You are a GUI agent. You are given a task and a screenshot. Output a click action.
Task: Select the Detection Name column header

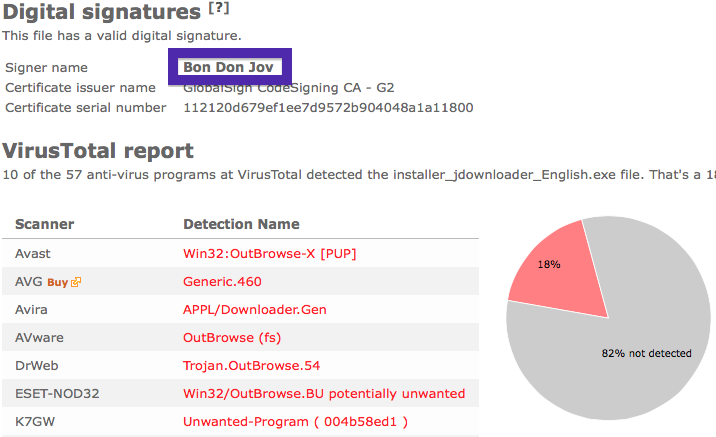tap(241, 224)
